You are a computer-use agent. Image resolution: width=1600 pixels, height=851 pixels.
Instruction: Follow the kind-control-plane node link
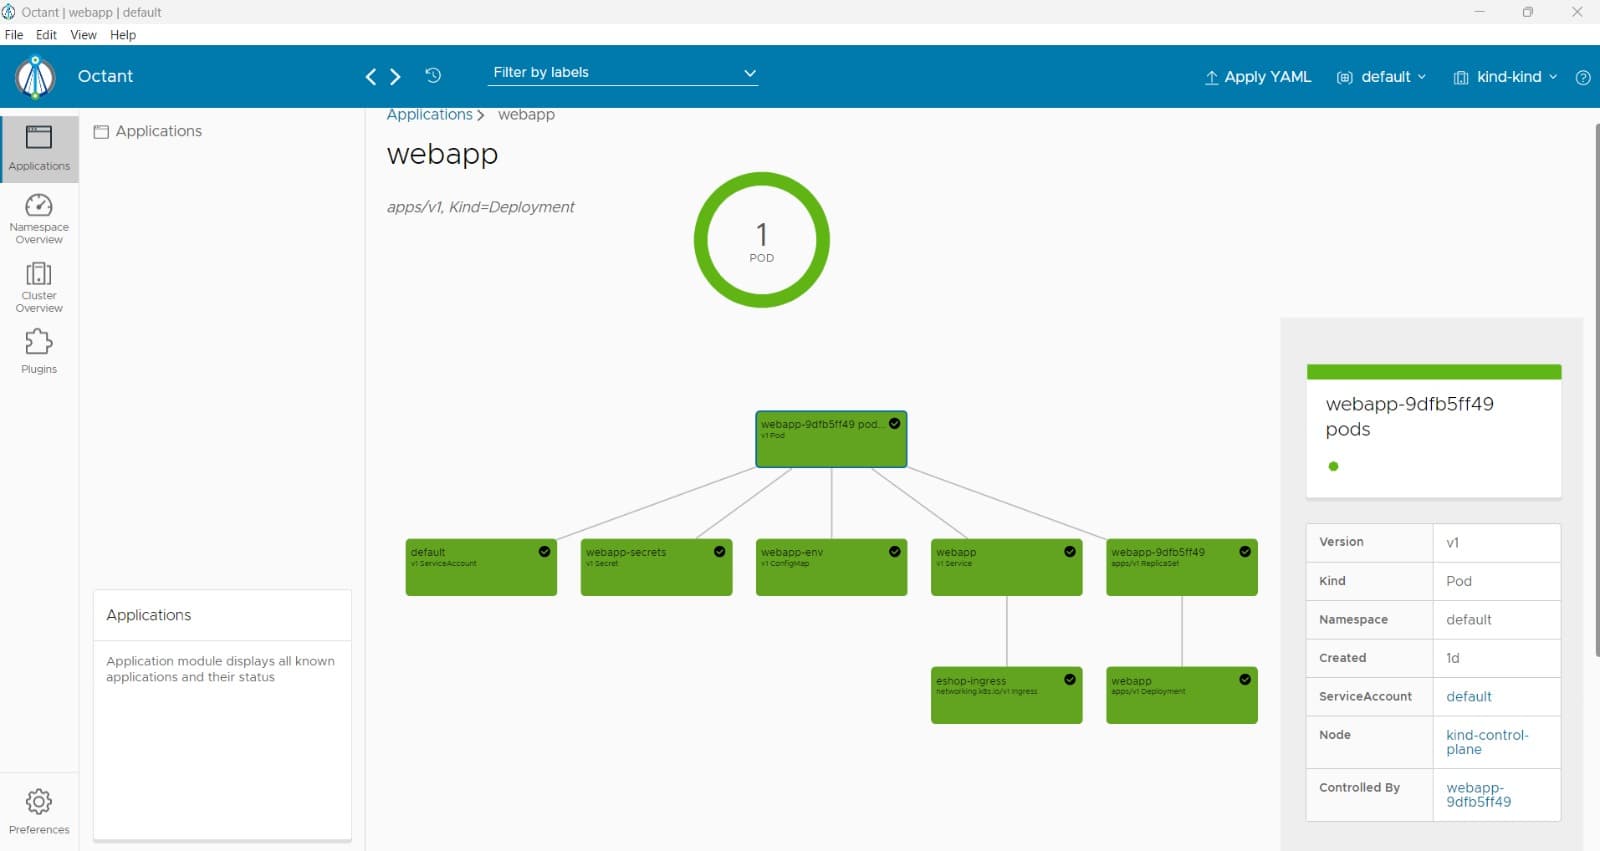click(1487, 742)
